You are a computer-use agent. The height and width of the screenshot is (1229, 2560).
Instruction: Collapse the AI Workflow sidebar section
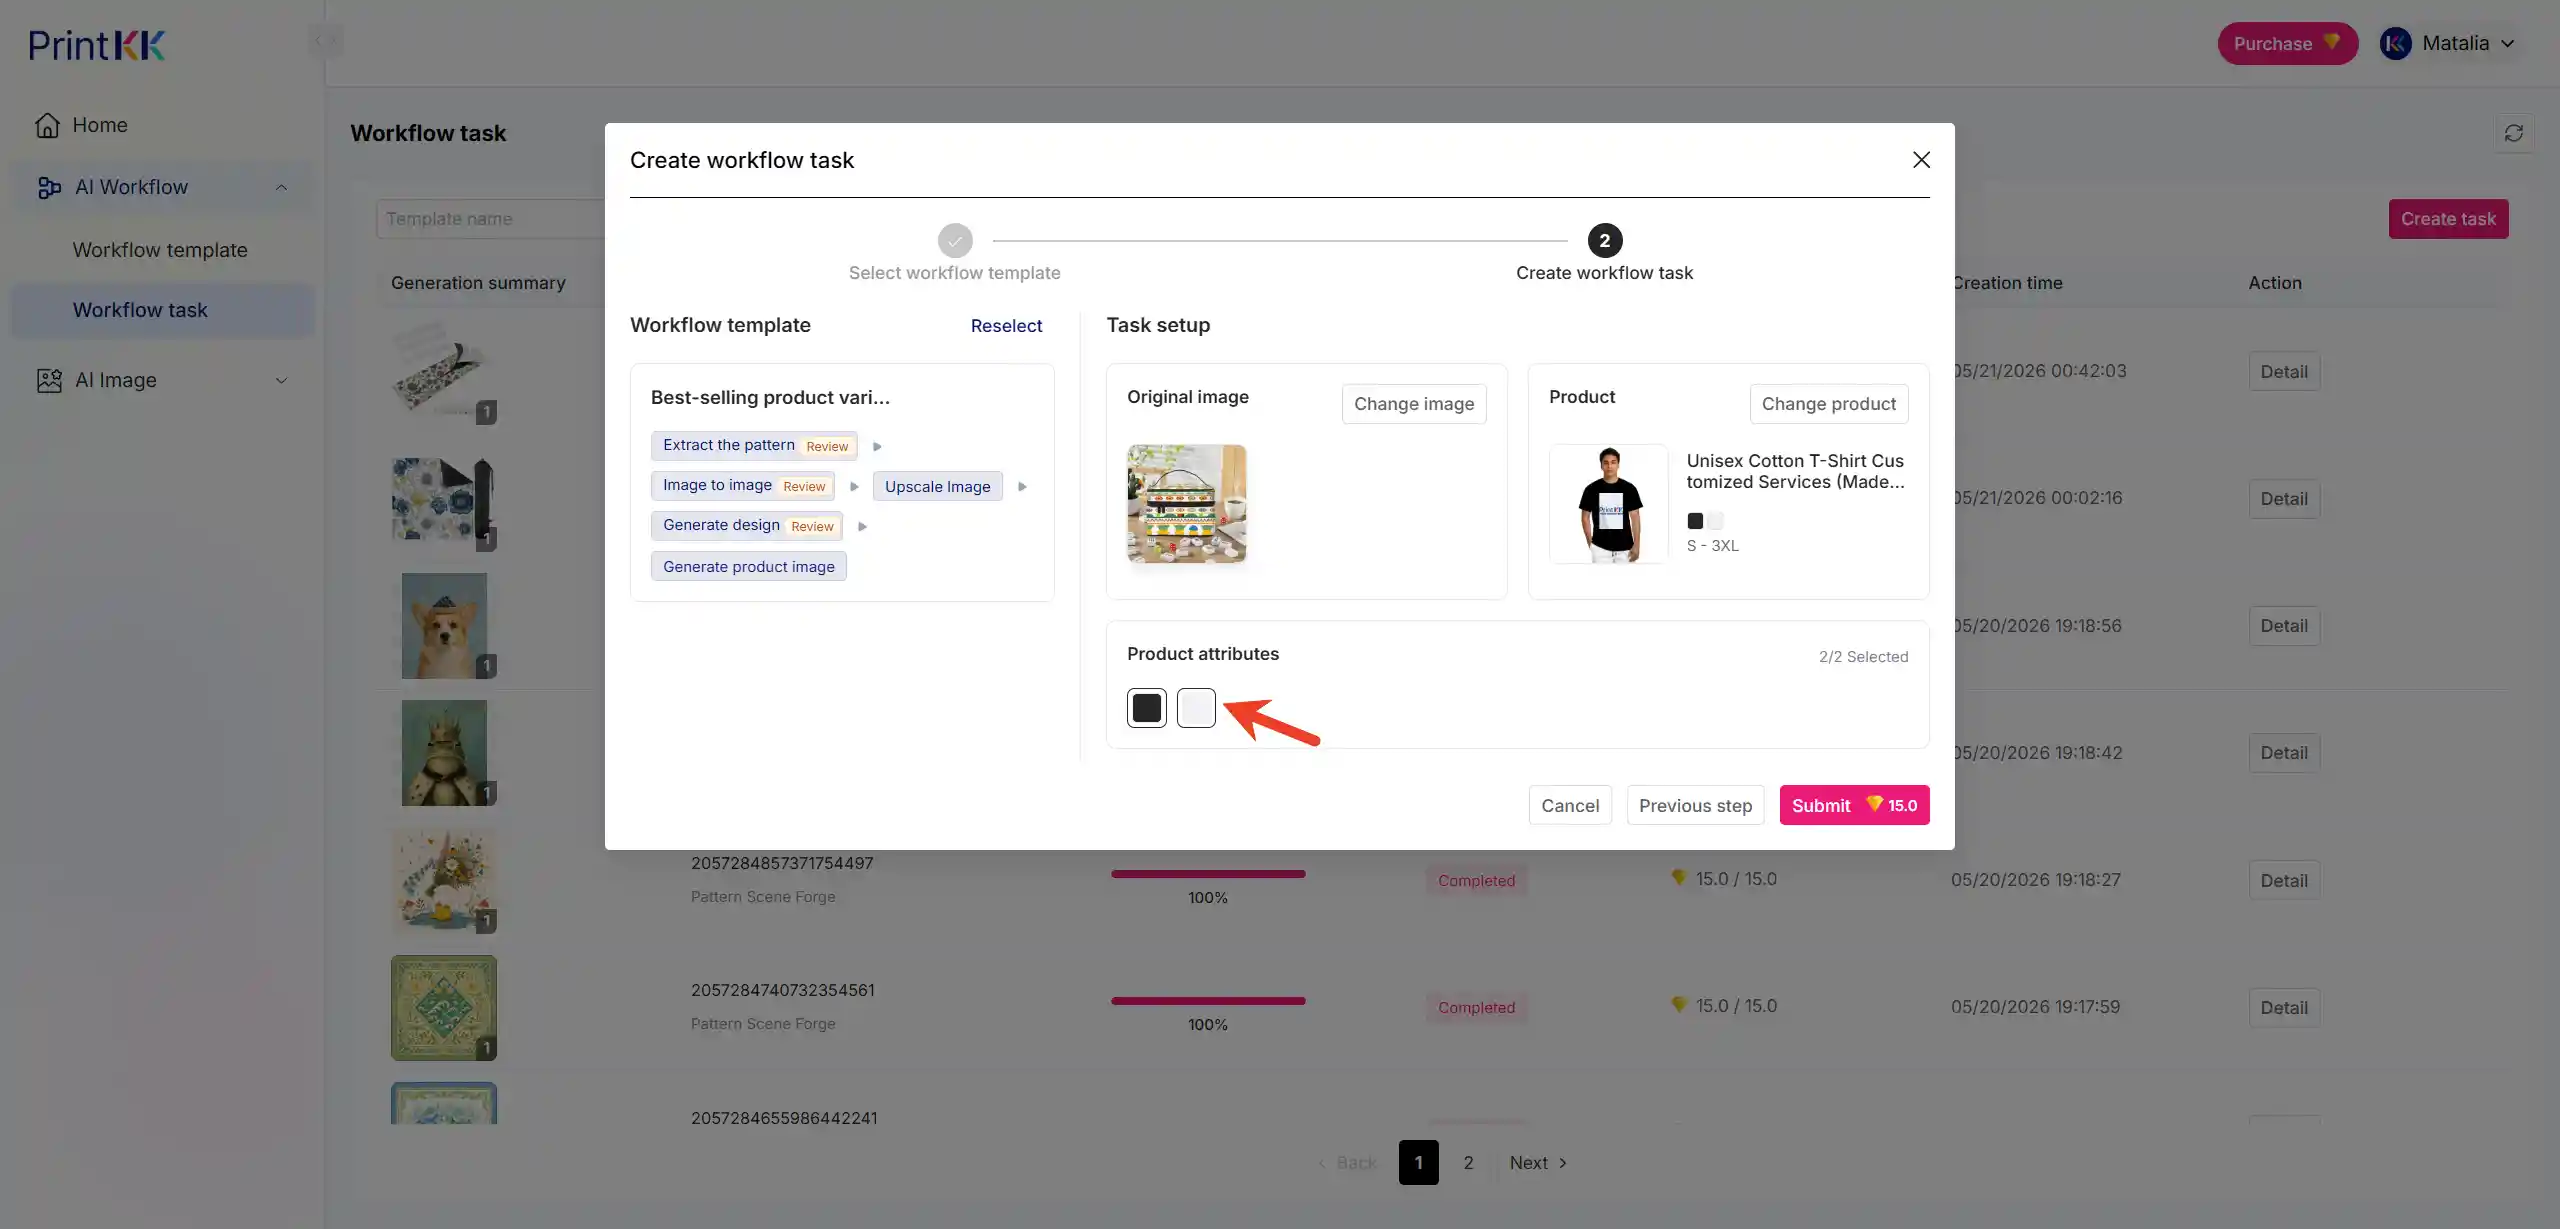pos(281,187)
